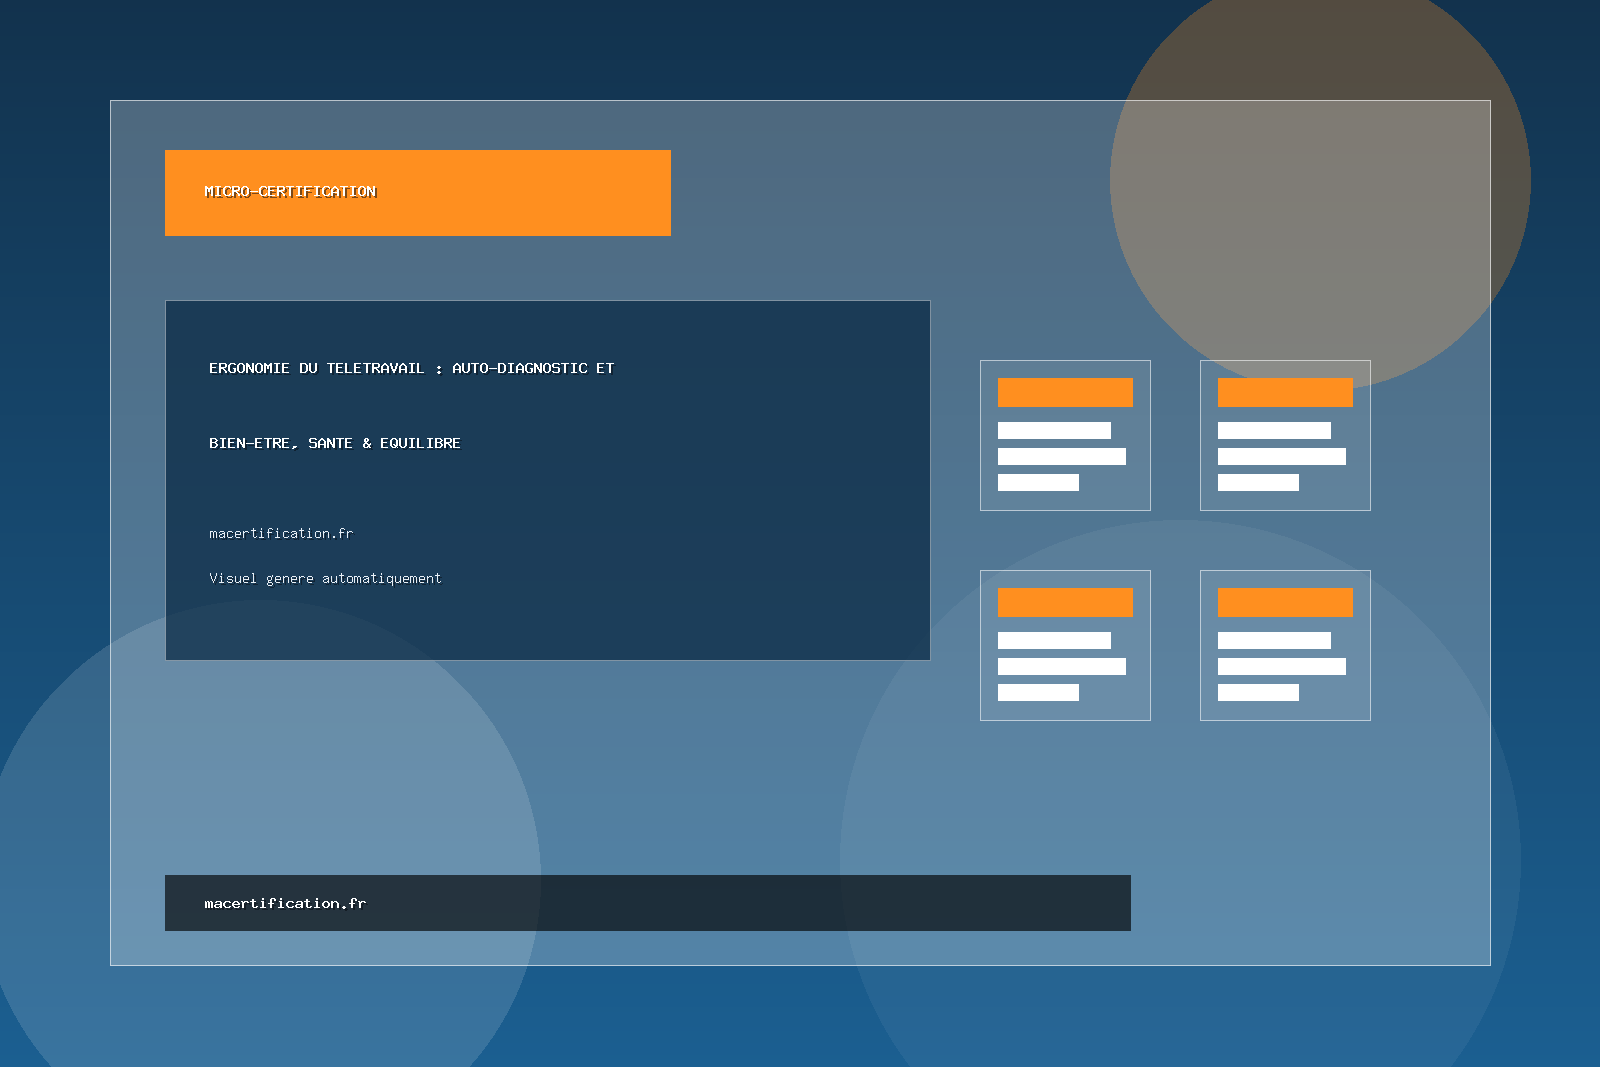Click the orange header of the top-right card
The image size is (1600, 1067).
1285,393
